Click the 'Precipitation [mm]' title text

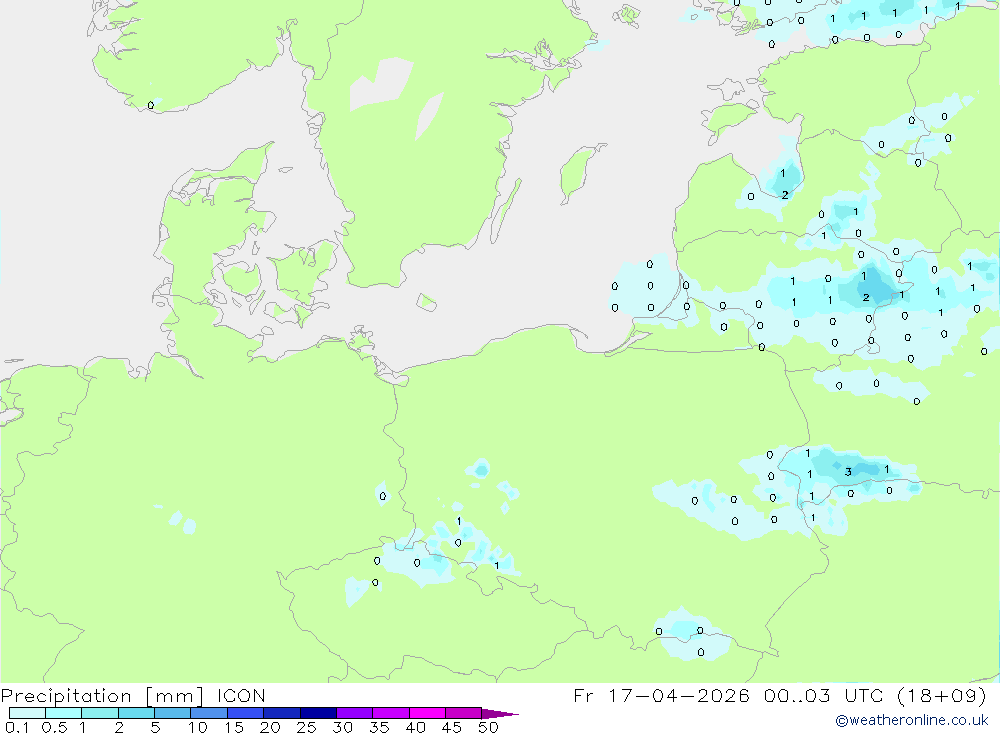tap(102, 696)
